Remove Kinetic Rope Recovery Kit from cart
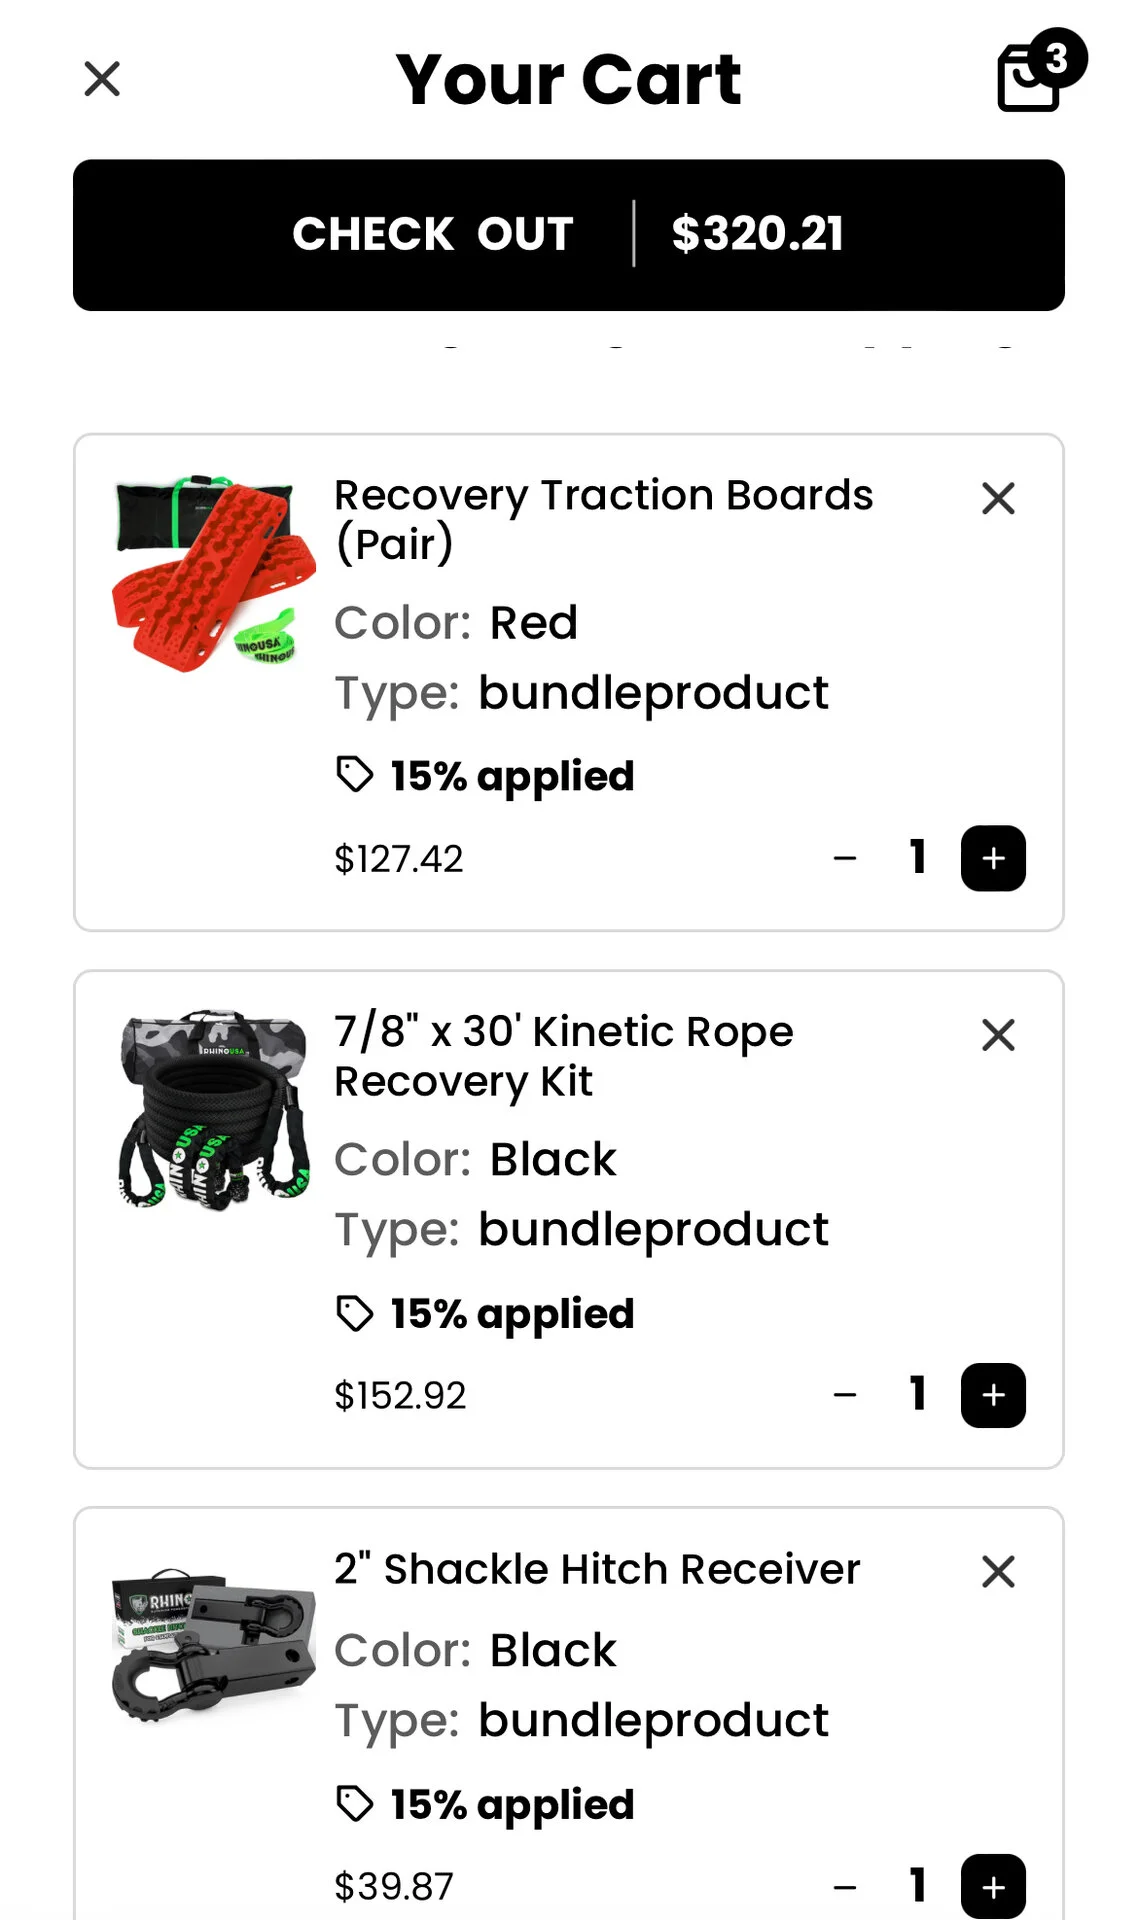Viewport: 1138px width, 1920px height. (998, 1035)
